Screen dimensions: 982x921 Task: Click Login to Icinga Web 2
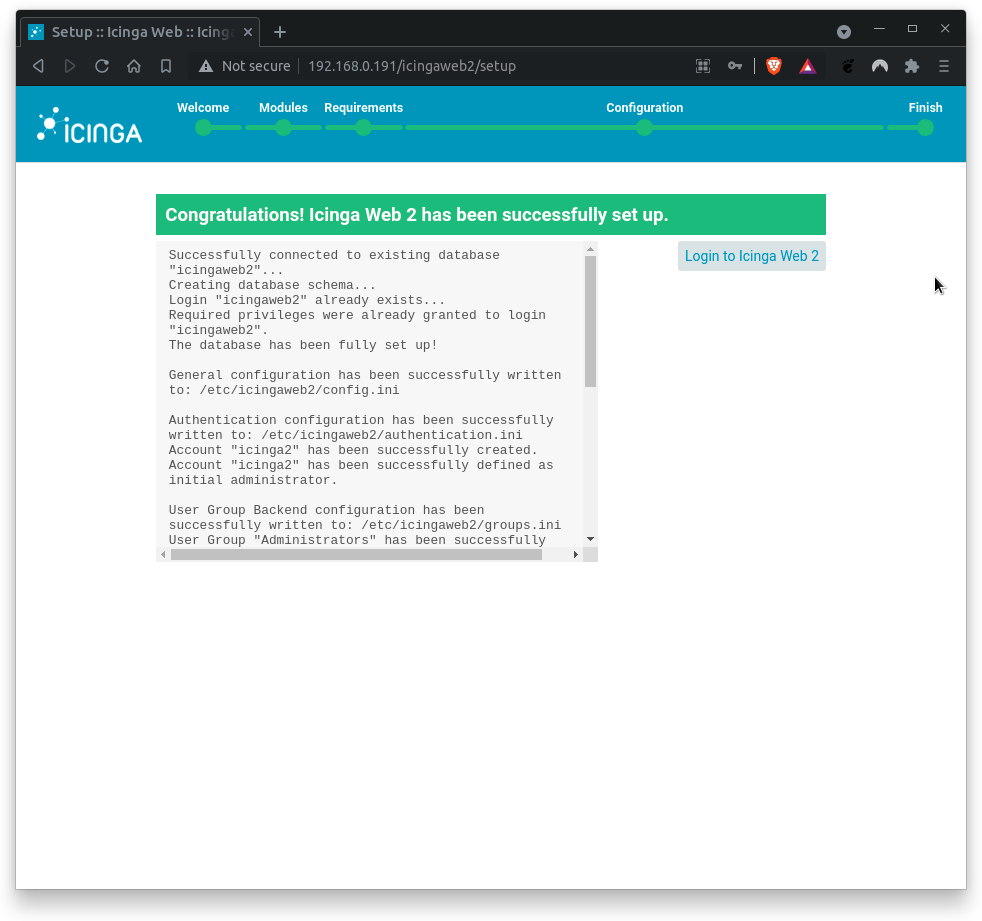tap(751, 256)
